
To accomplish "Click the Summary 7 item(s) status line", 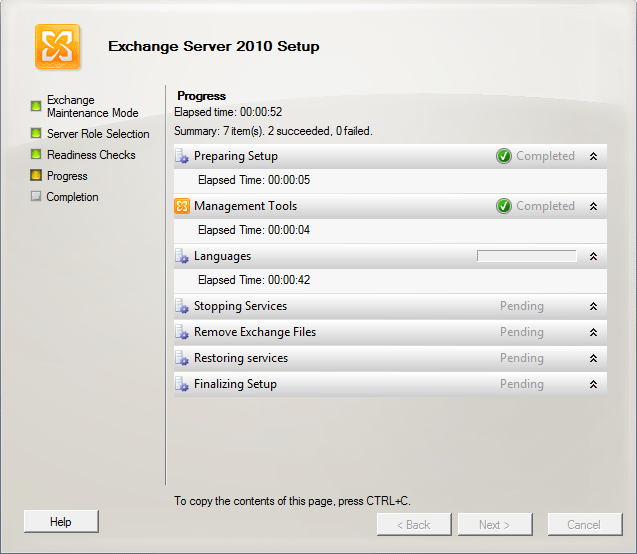I will coord(273,131).
